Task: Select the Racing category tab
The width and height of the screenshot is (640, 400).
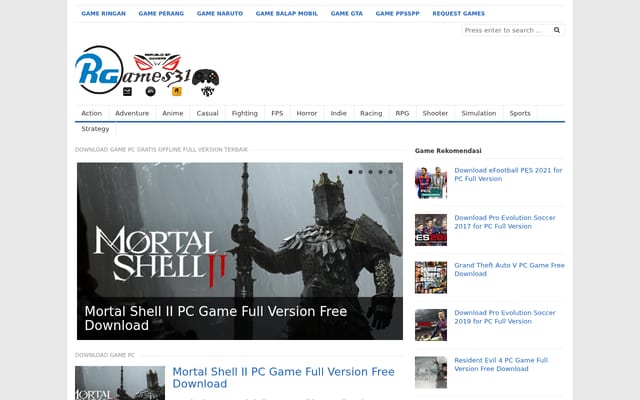Action: coord(371,113)
